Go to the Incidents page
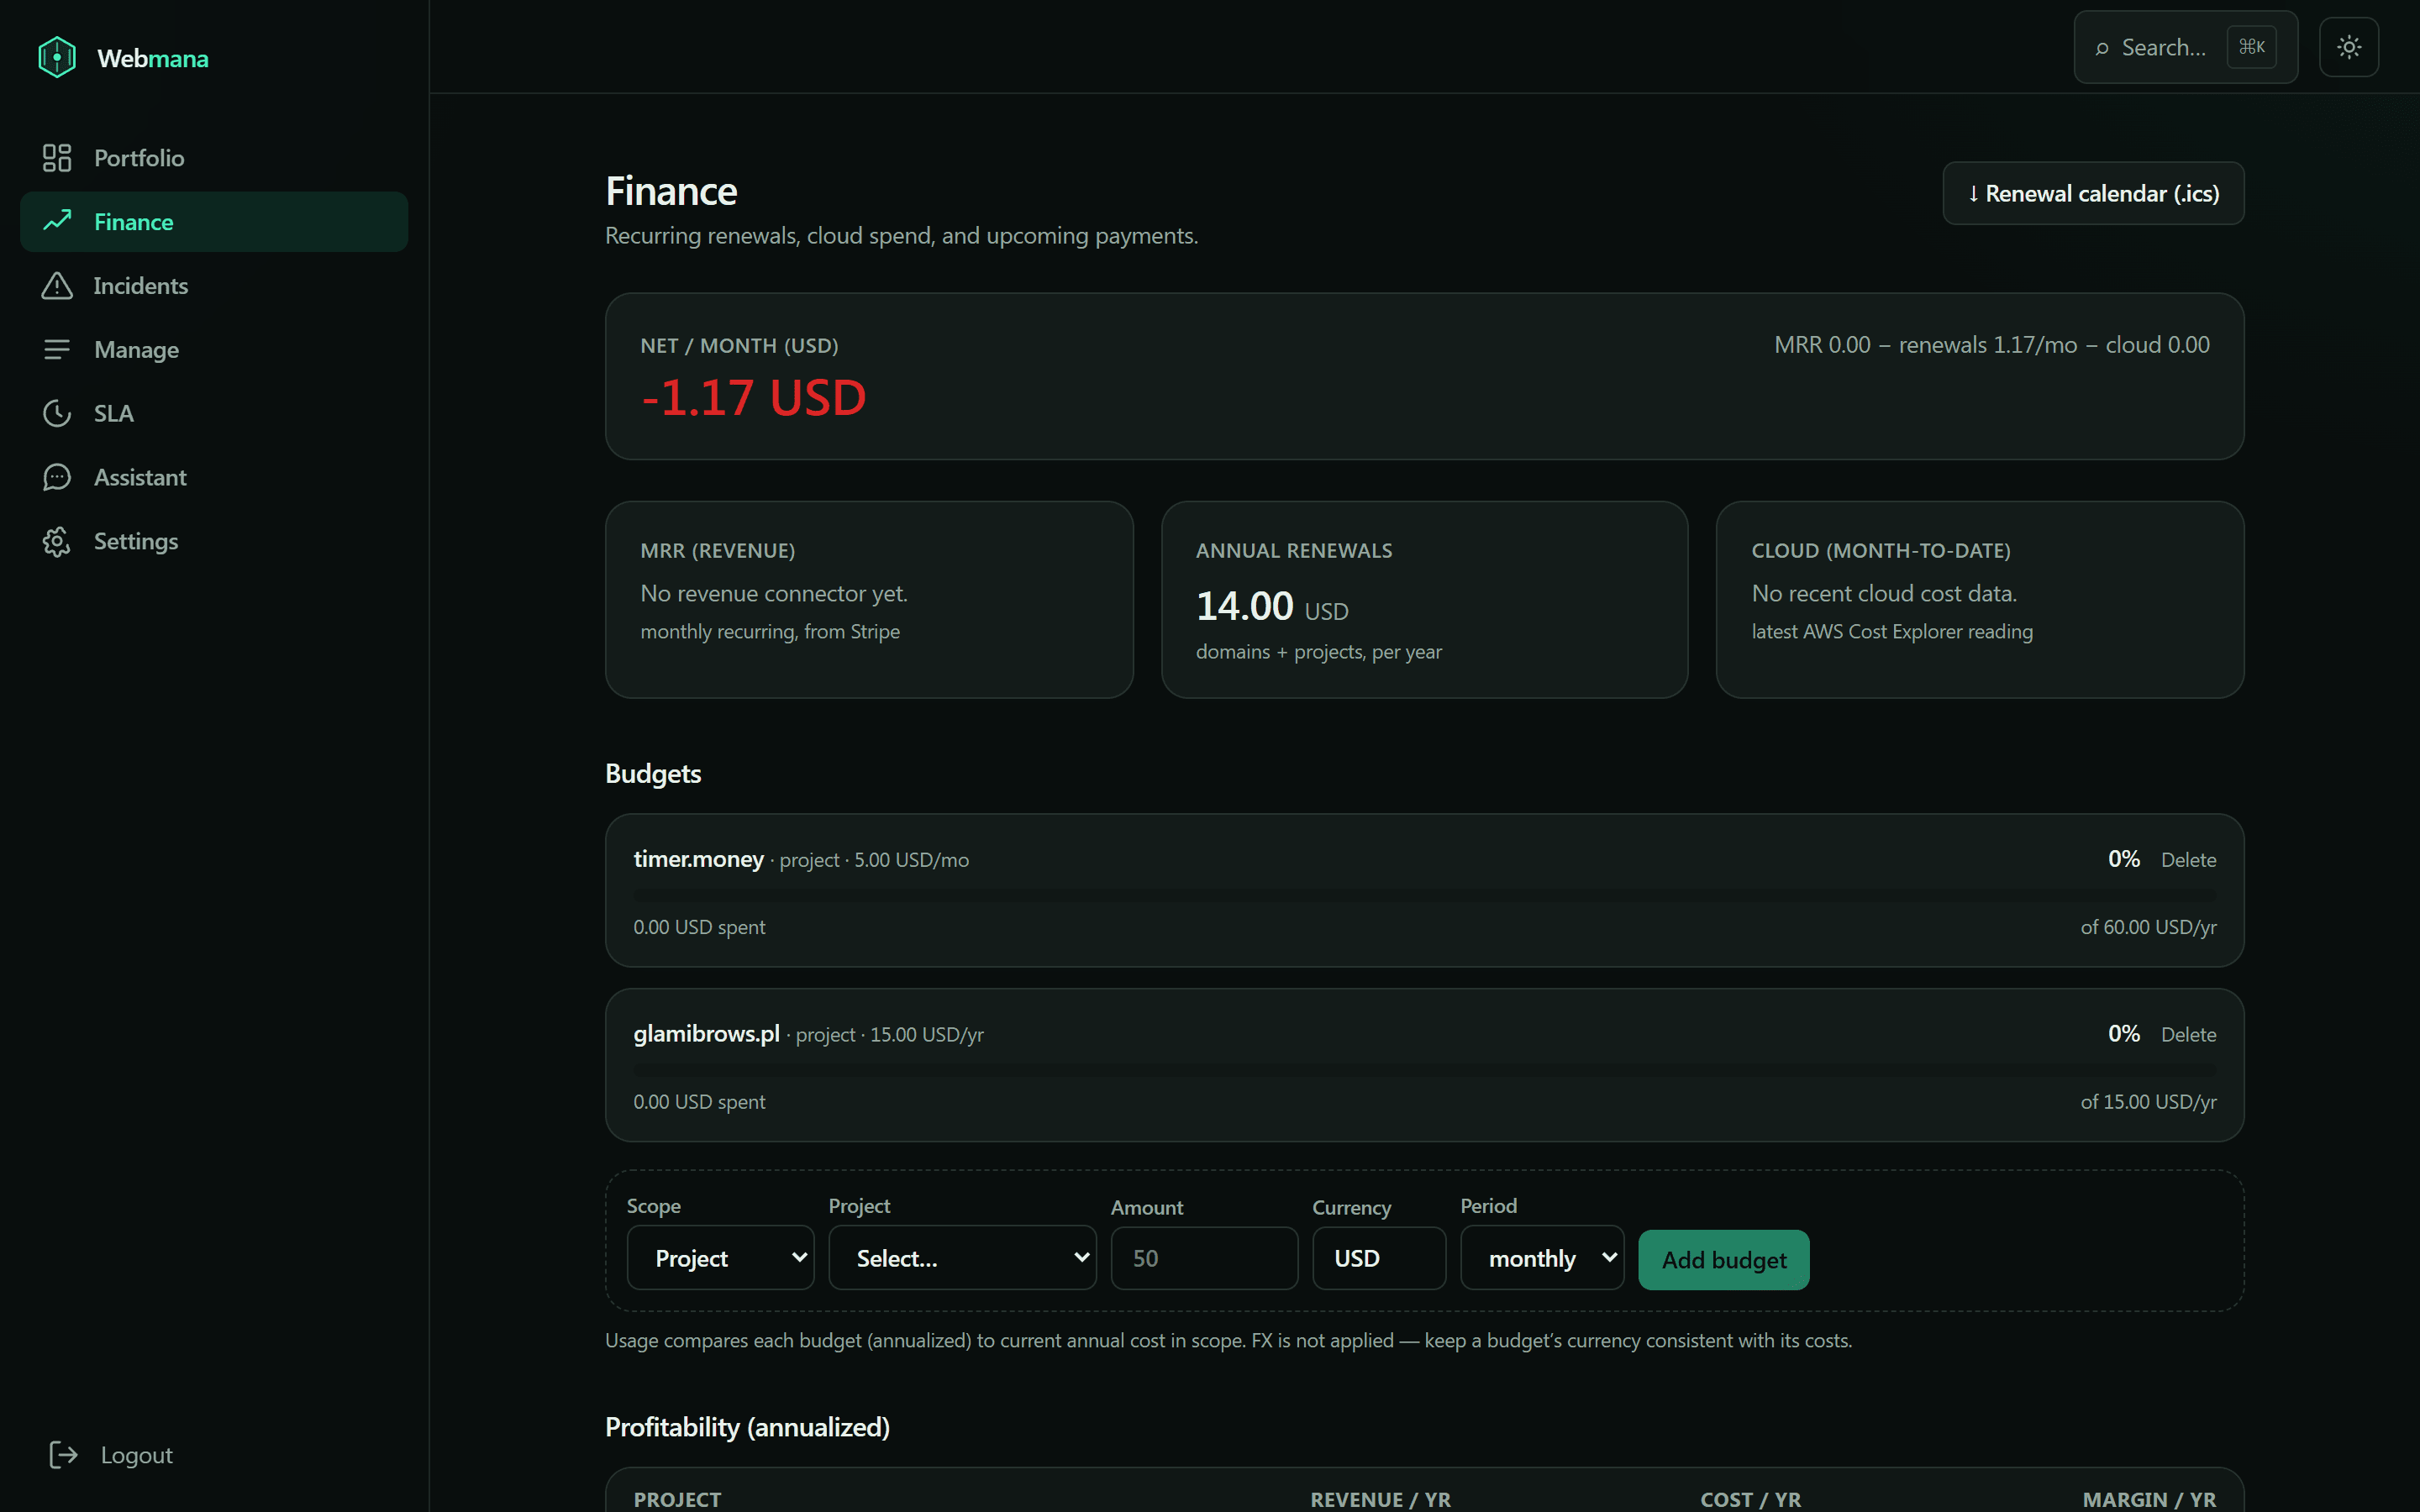Image resolution: width=2420 pixels, height=1512 pixels. [x=214, y=286]
